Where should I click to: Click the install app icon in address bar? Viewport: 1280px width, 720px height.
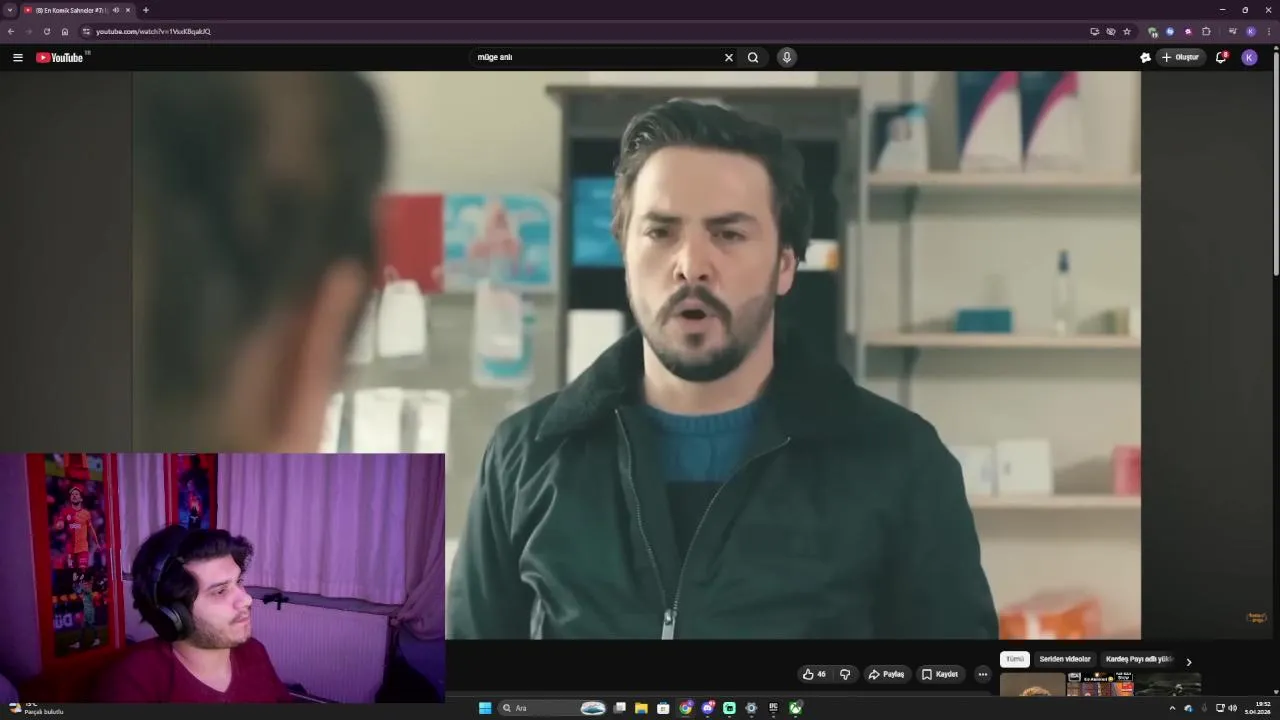click(1094, 32)
